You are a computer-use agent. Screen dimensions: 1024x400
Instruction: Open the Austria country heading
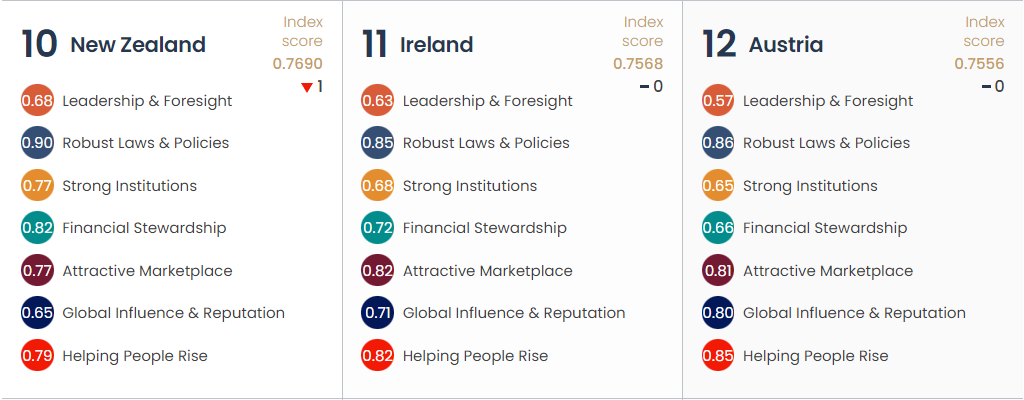pos(786,44)
